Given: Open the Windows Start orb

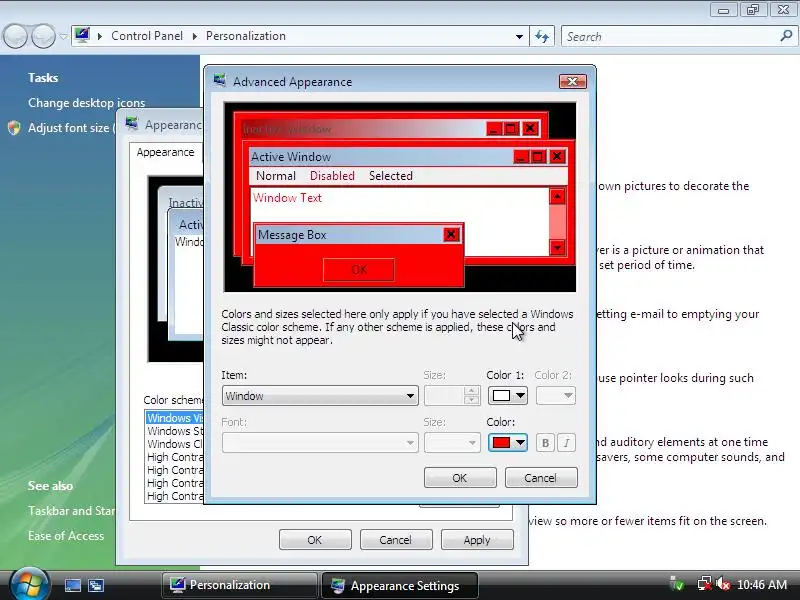Looking at the screenshot, I should click(29, 585).
